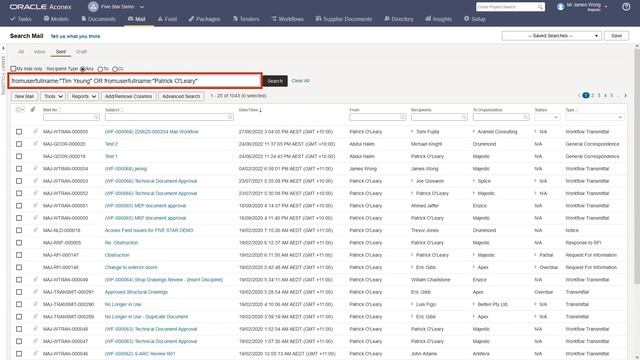This screenshot has width=640, height=360.
Task: Click the Documents page icon in navigation
Action: 84,19
